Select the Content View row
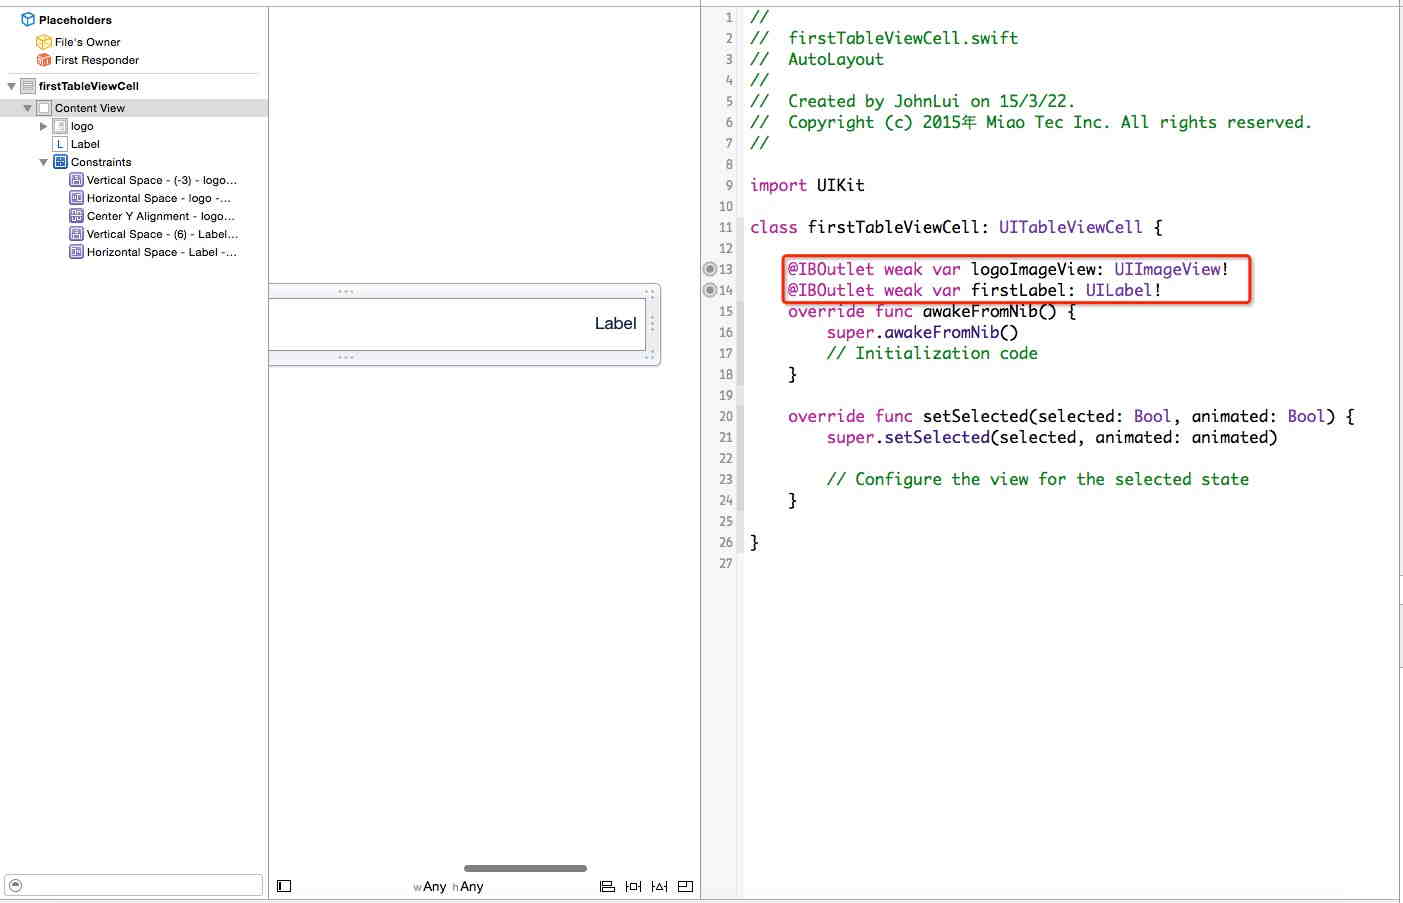The height and width of the screenshot is (903, 1403). pos(133,108)
